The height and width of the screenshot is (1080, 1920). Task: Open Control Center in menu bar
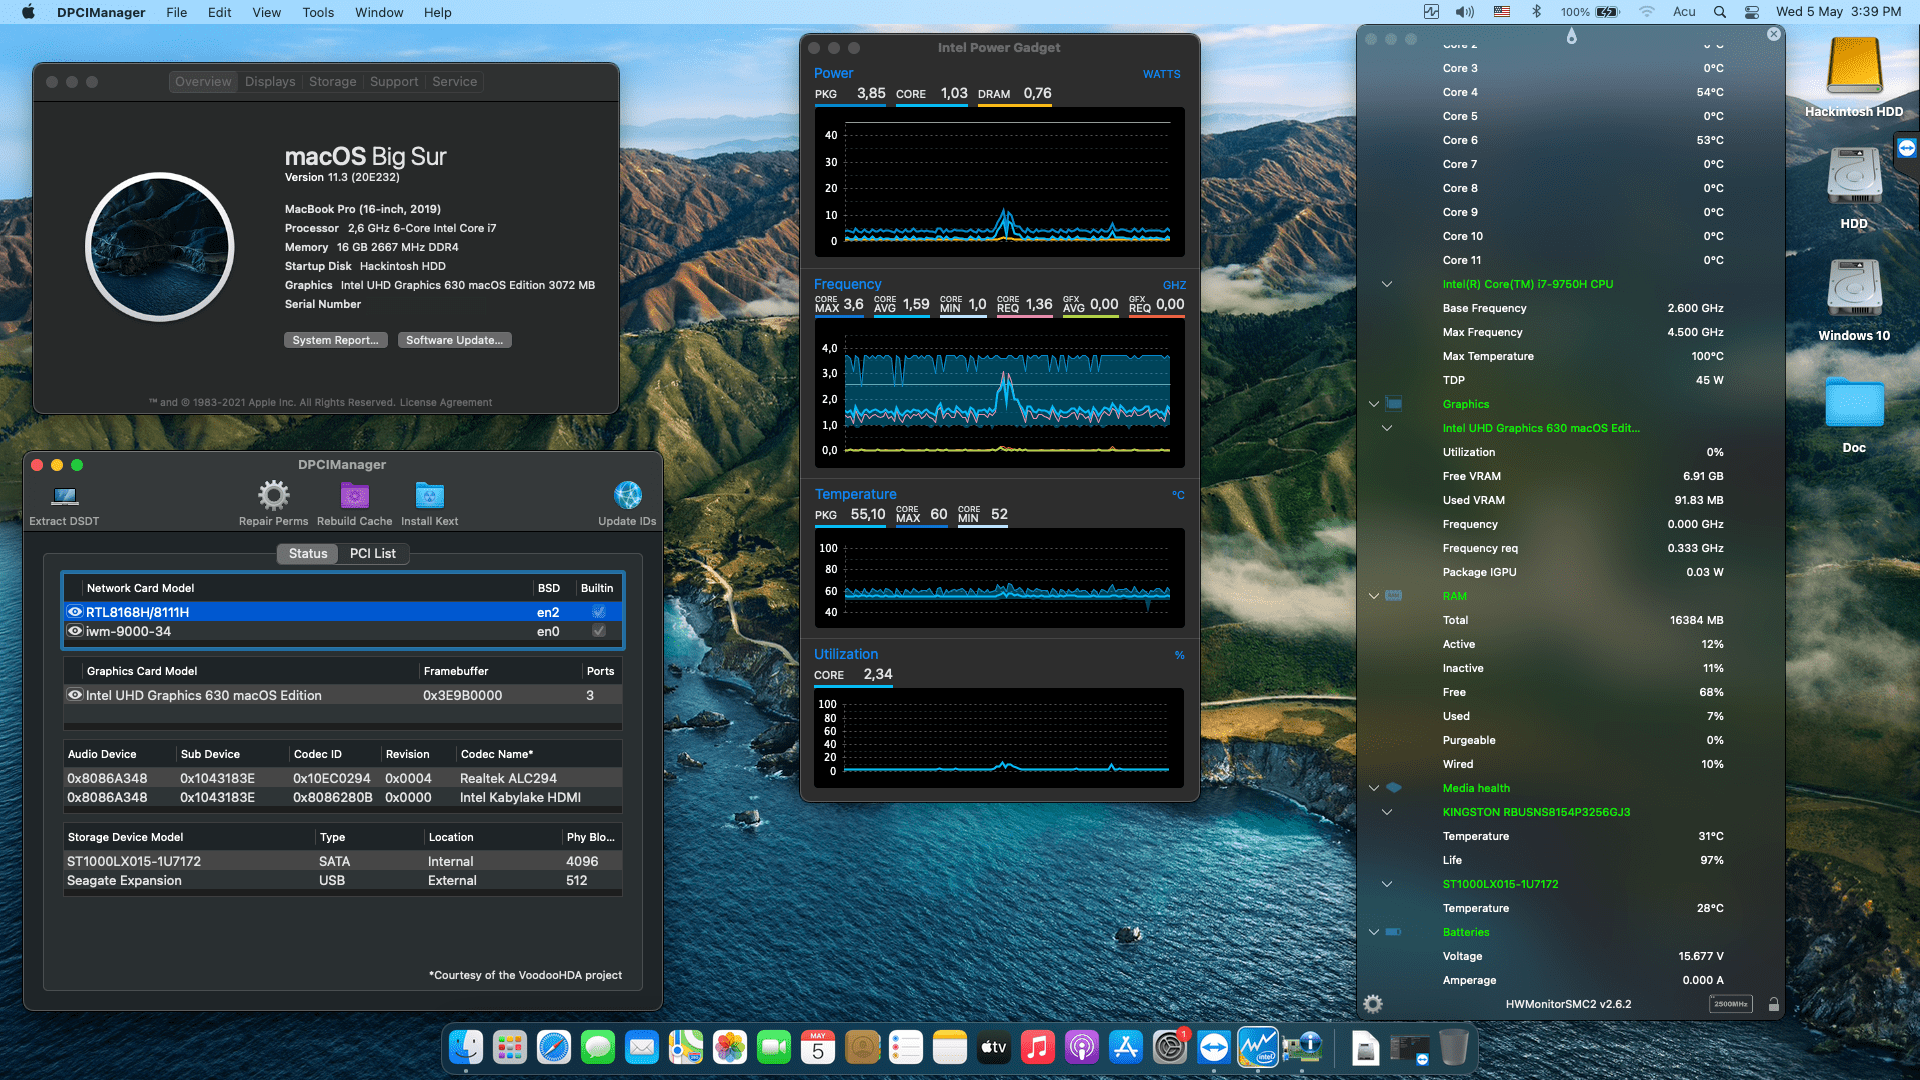pyautogui.click(x=1752, y=12)
